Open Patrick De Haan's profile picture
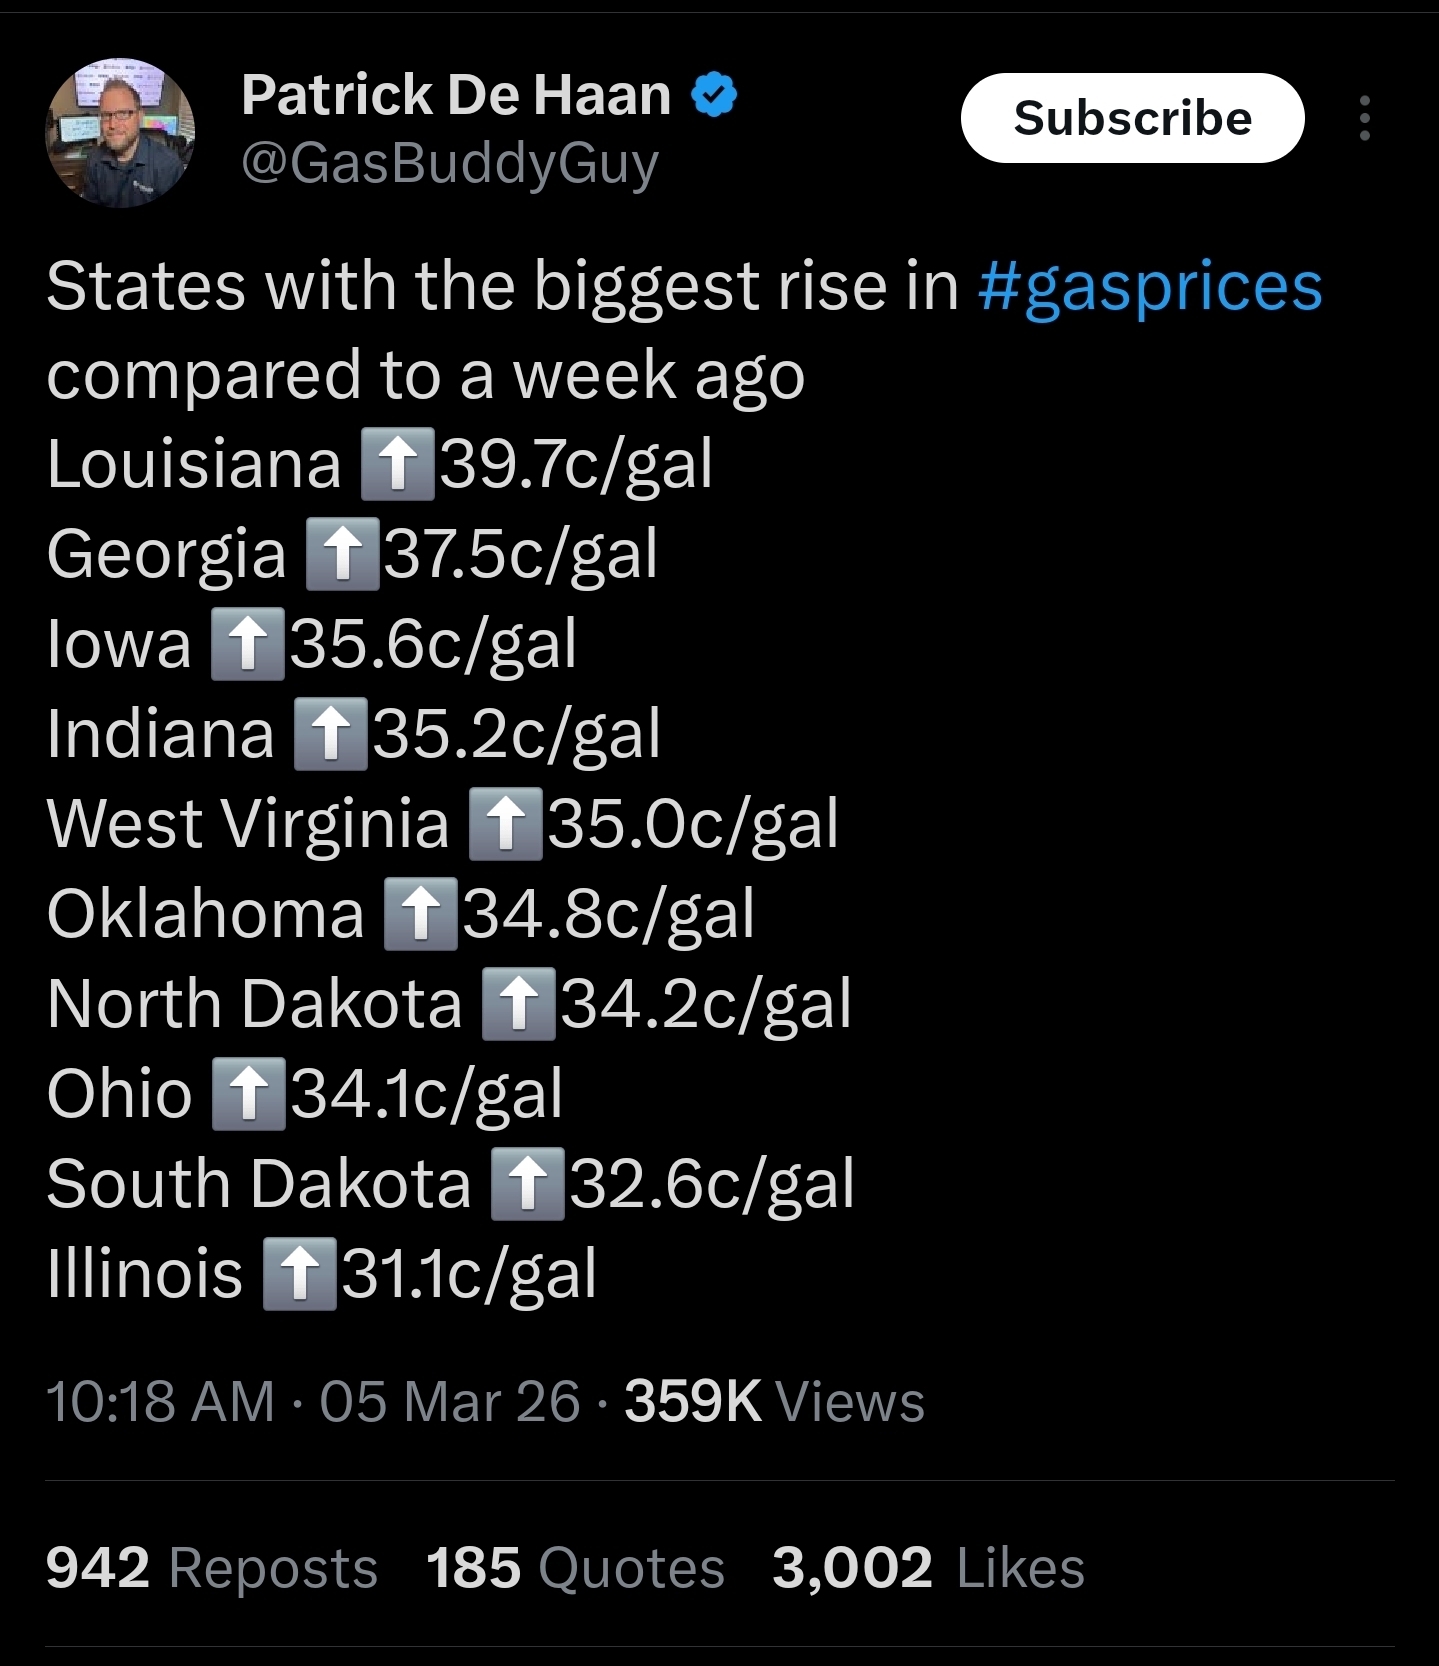This screenshot has width=1439, height=1666. (x=120, y=132)
